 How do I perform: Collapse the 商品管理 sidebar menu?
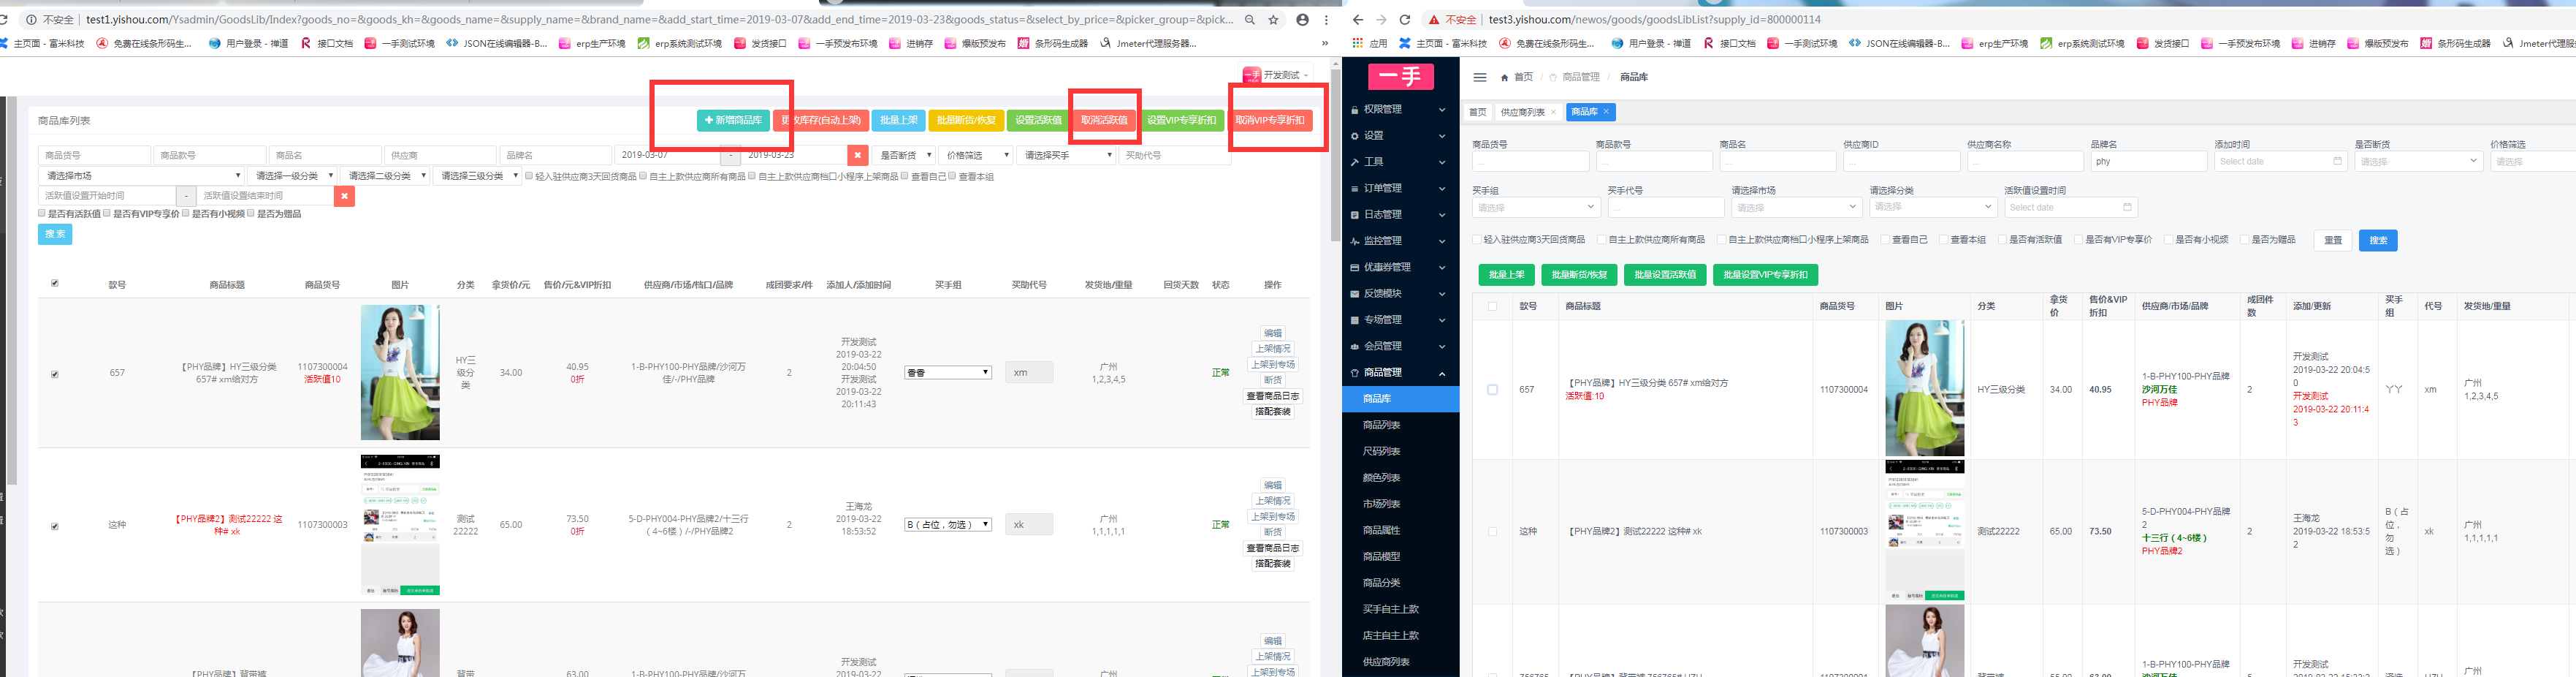pyautogui.click(x=1400, y=372)
